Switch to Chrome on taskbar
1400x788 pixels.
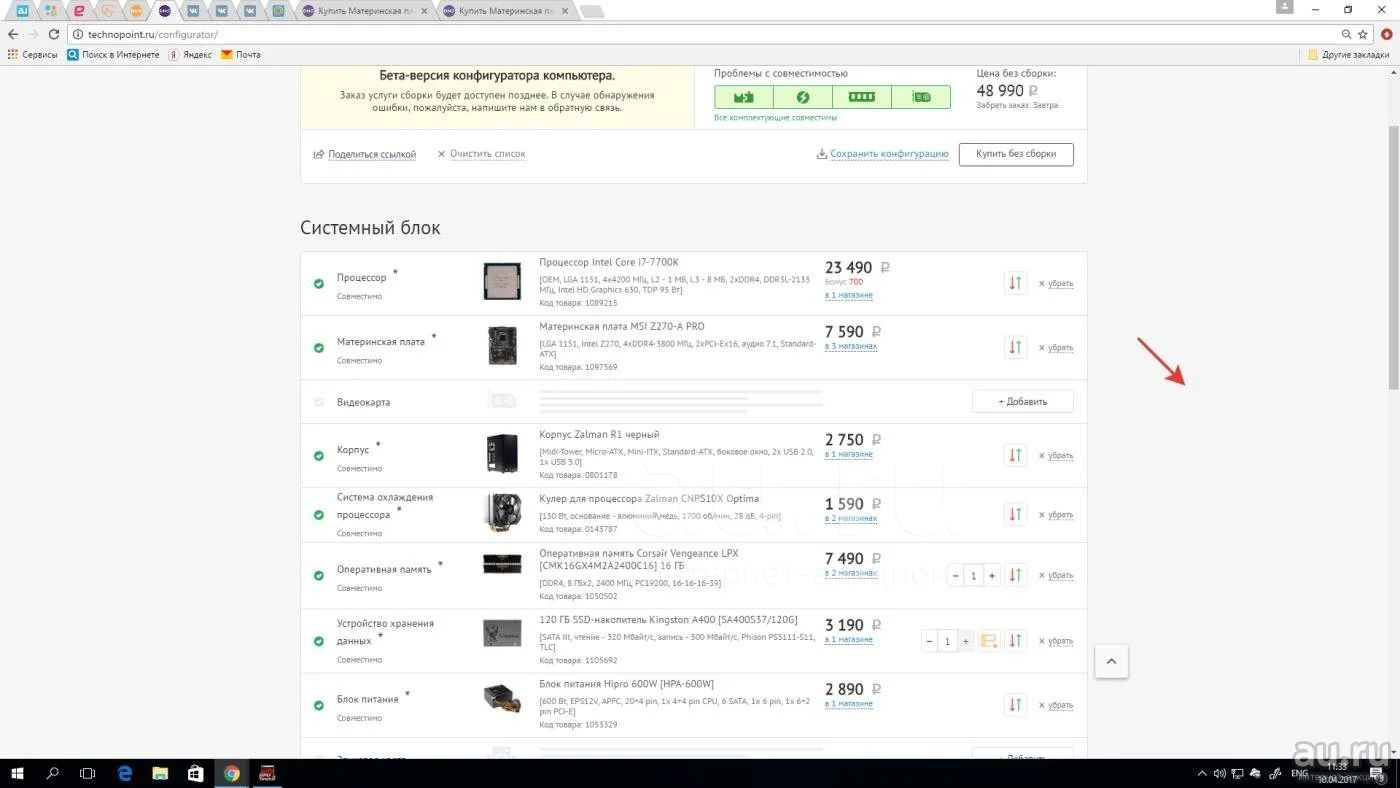[x=232, y=773]
